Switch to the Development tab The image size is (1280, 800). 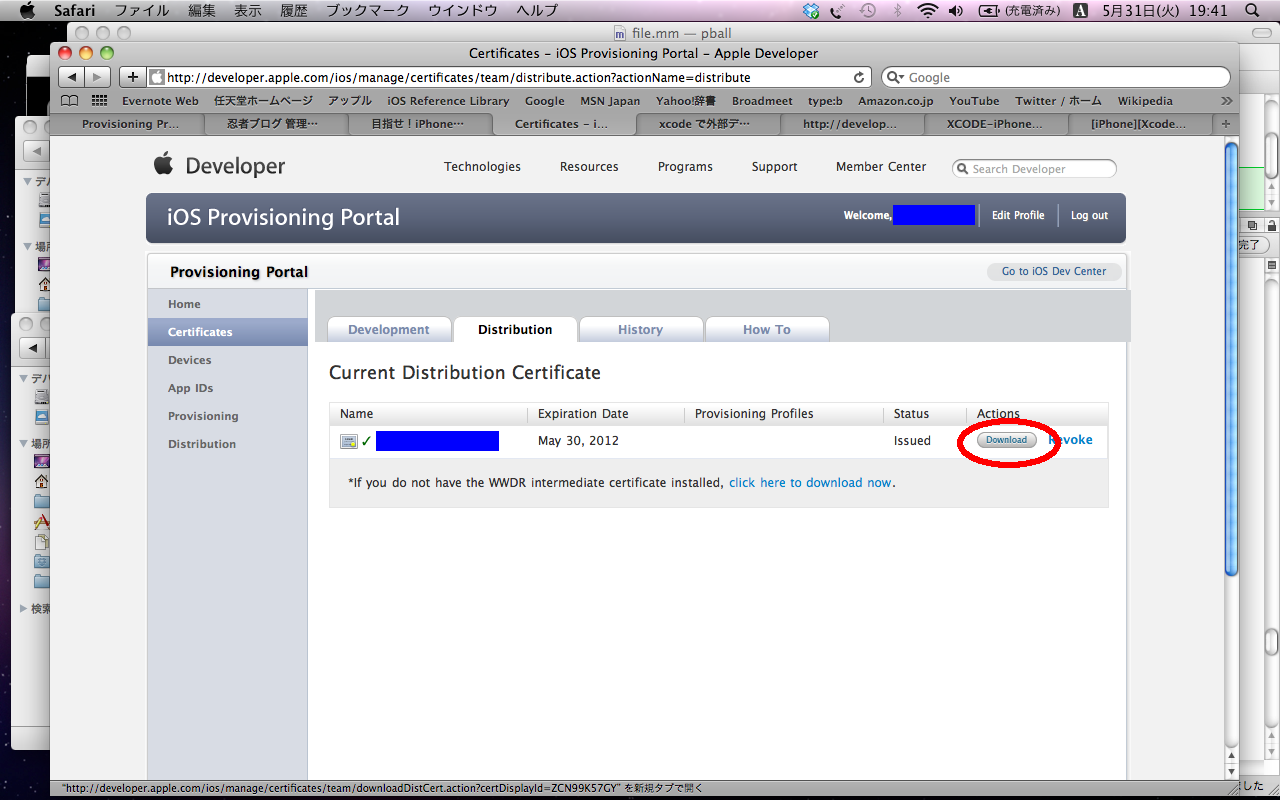pyautogui.click(x=389, y=330)
